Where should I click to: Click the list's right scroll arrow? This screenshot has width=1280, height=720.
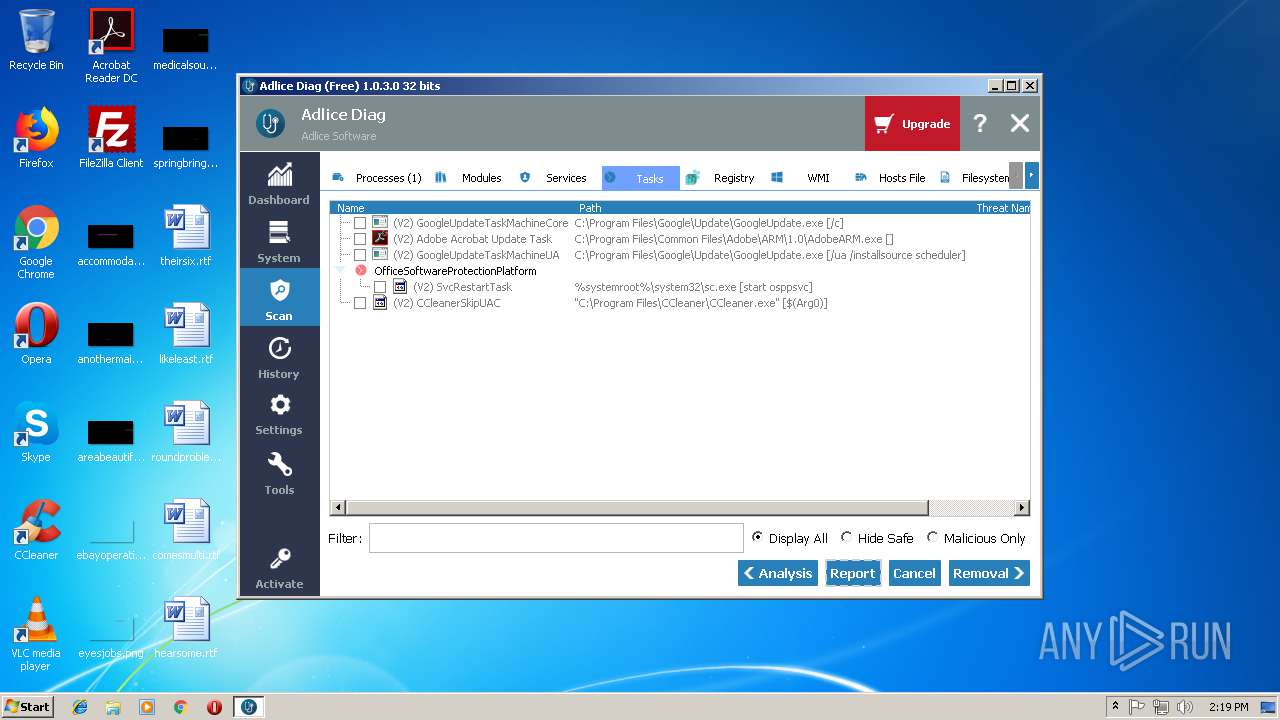[x=1021, y=508]
